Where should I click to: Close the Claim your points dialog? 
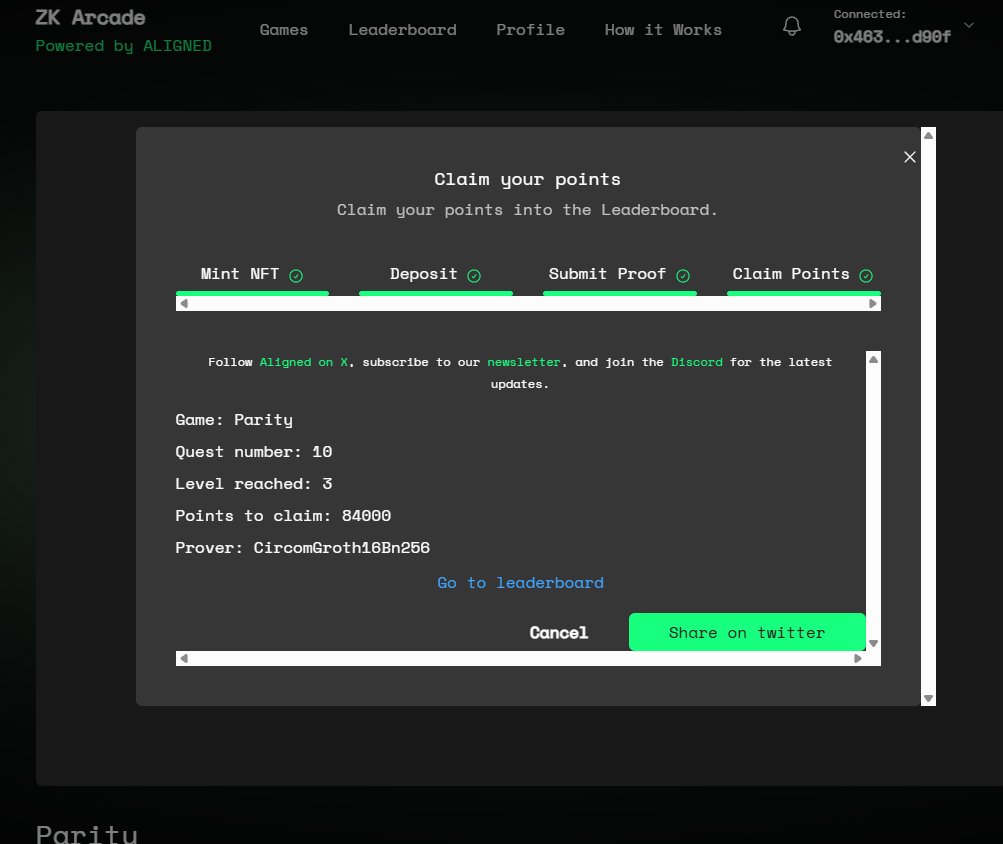910,157
